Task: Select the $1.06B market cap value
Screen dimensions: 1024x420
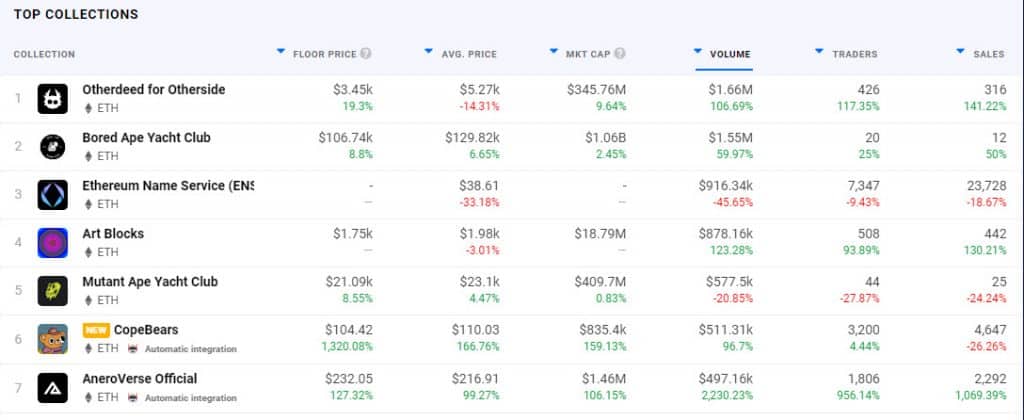Action: [605, 138]
